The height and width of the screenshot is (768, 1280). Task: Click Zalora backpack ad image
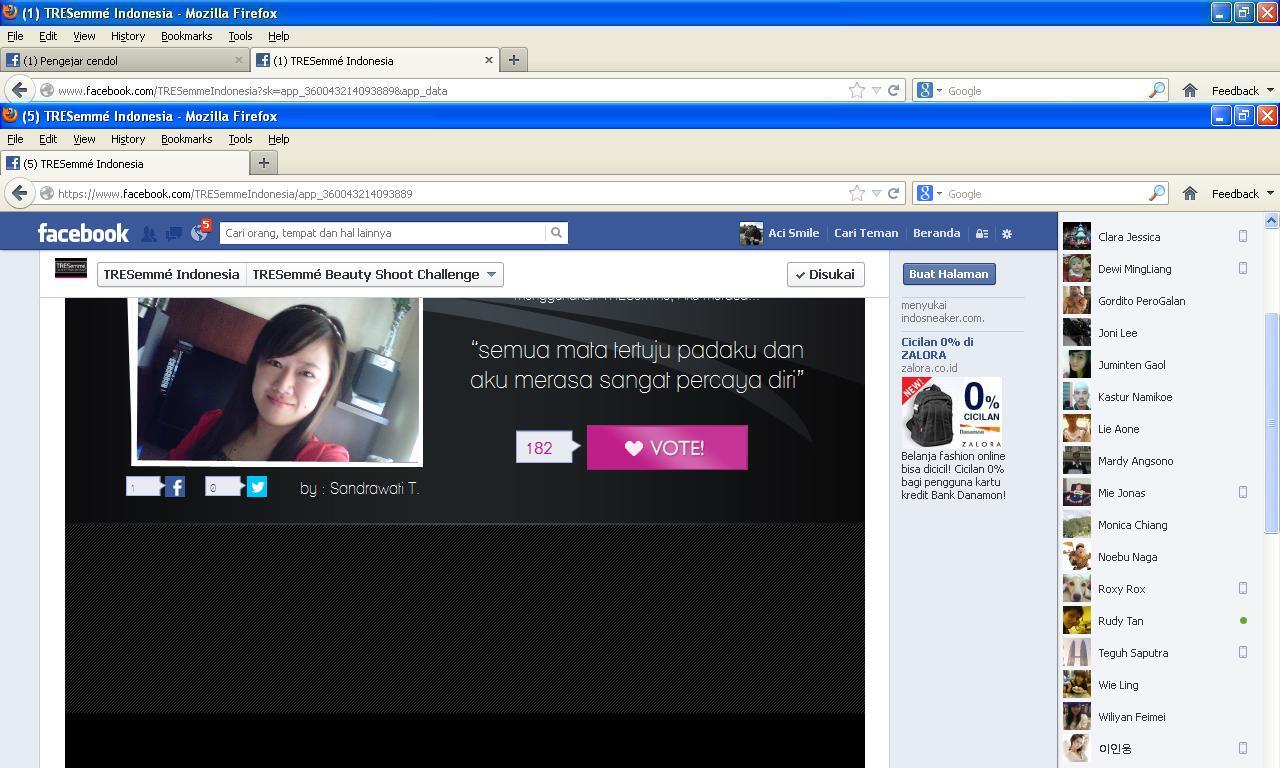(x=951, y=413)
